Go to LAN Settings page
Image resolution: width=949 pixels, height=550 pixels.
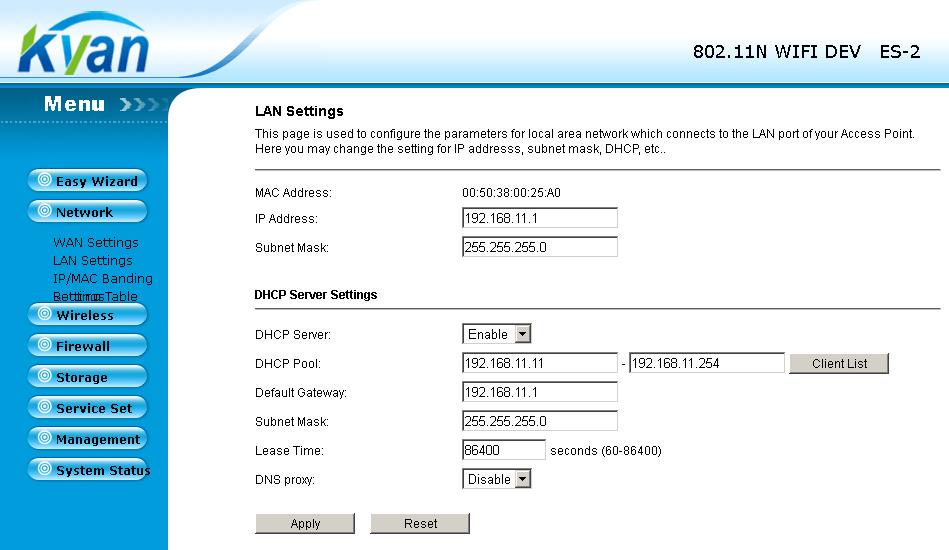[93, 261]
